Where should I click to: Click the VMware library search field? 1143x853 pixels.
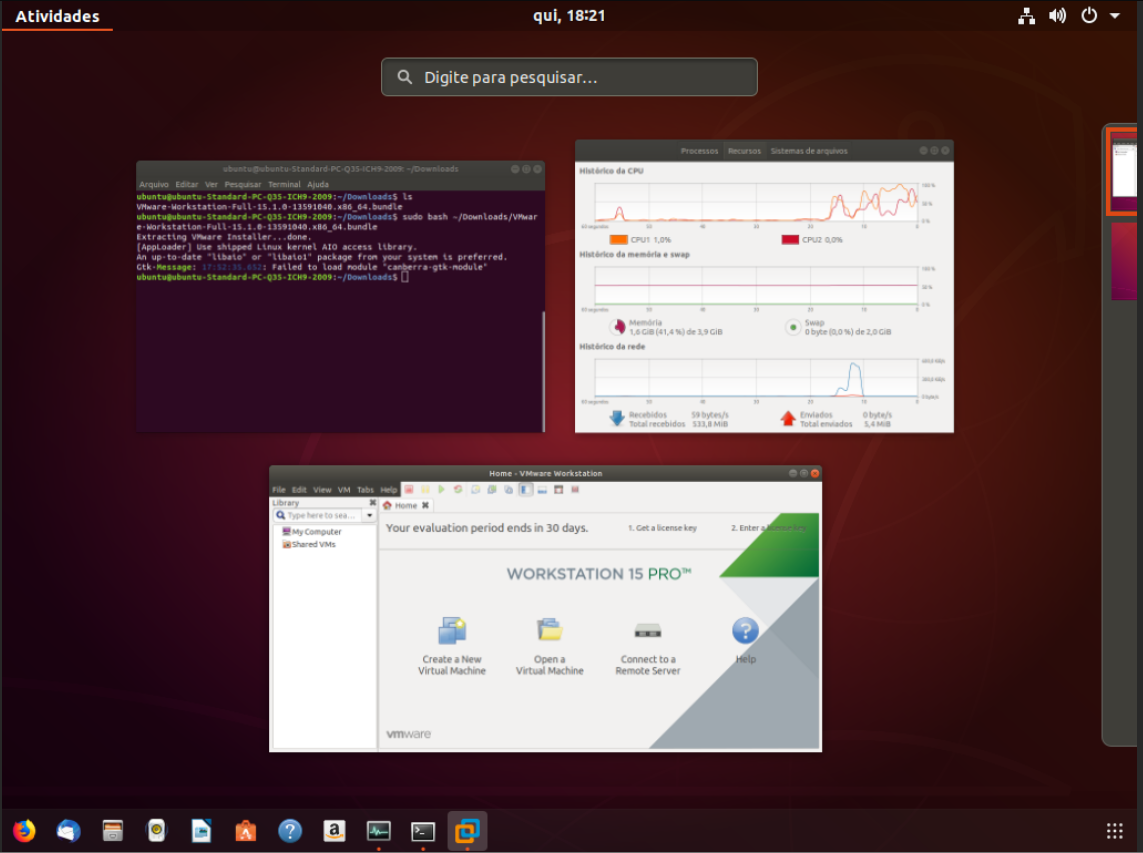click(x=319, y=515)
